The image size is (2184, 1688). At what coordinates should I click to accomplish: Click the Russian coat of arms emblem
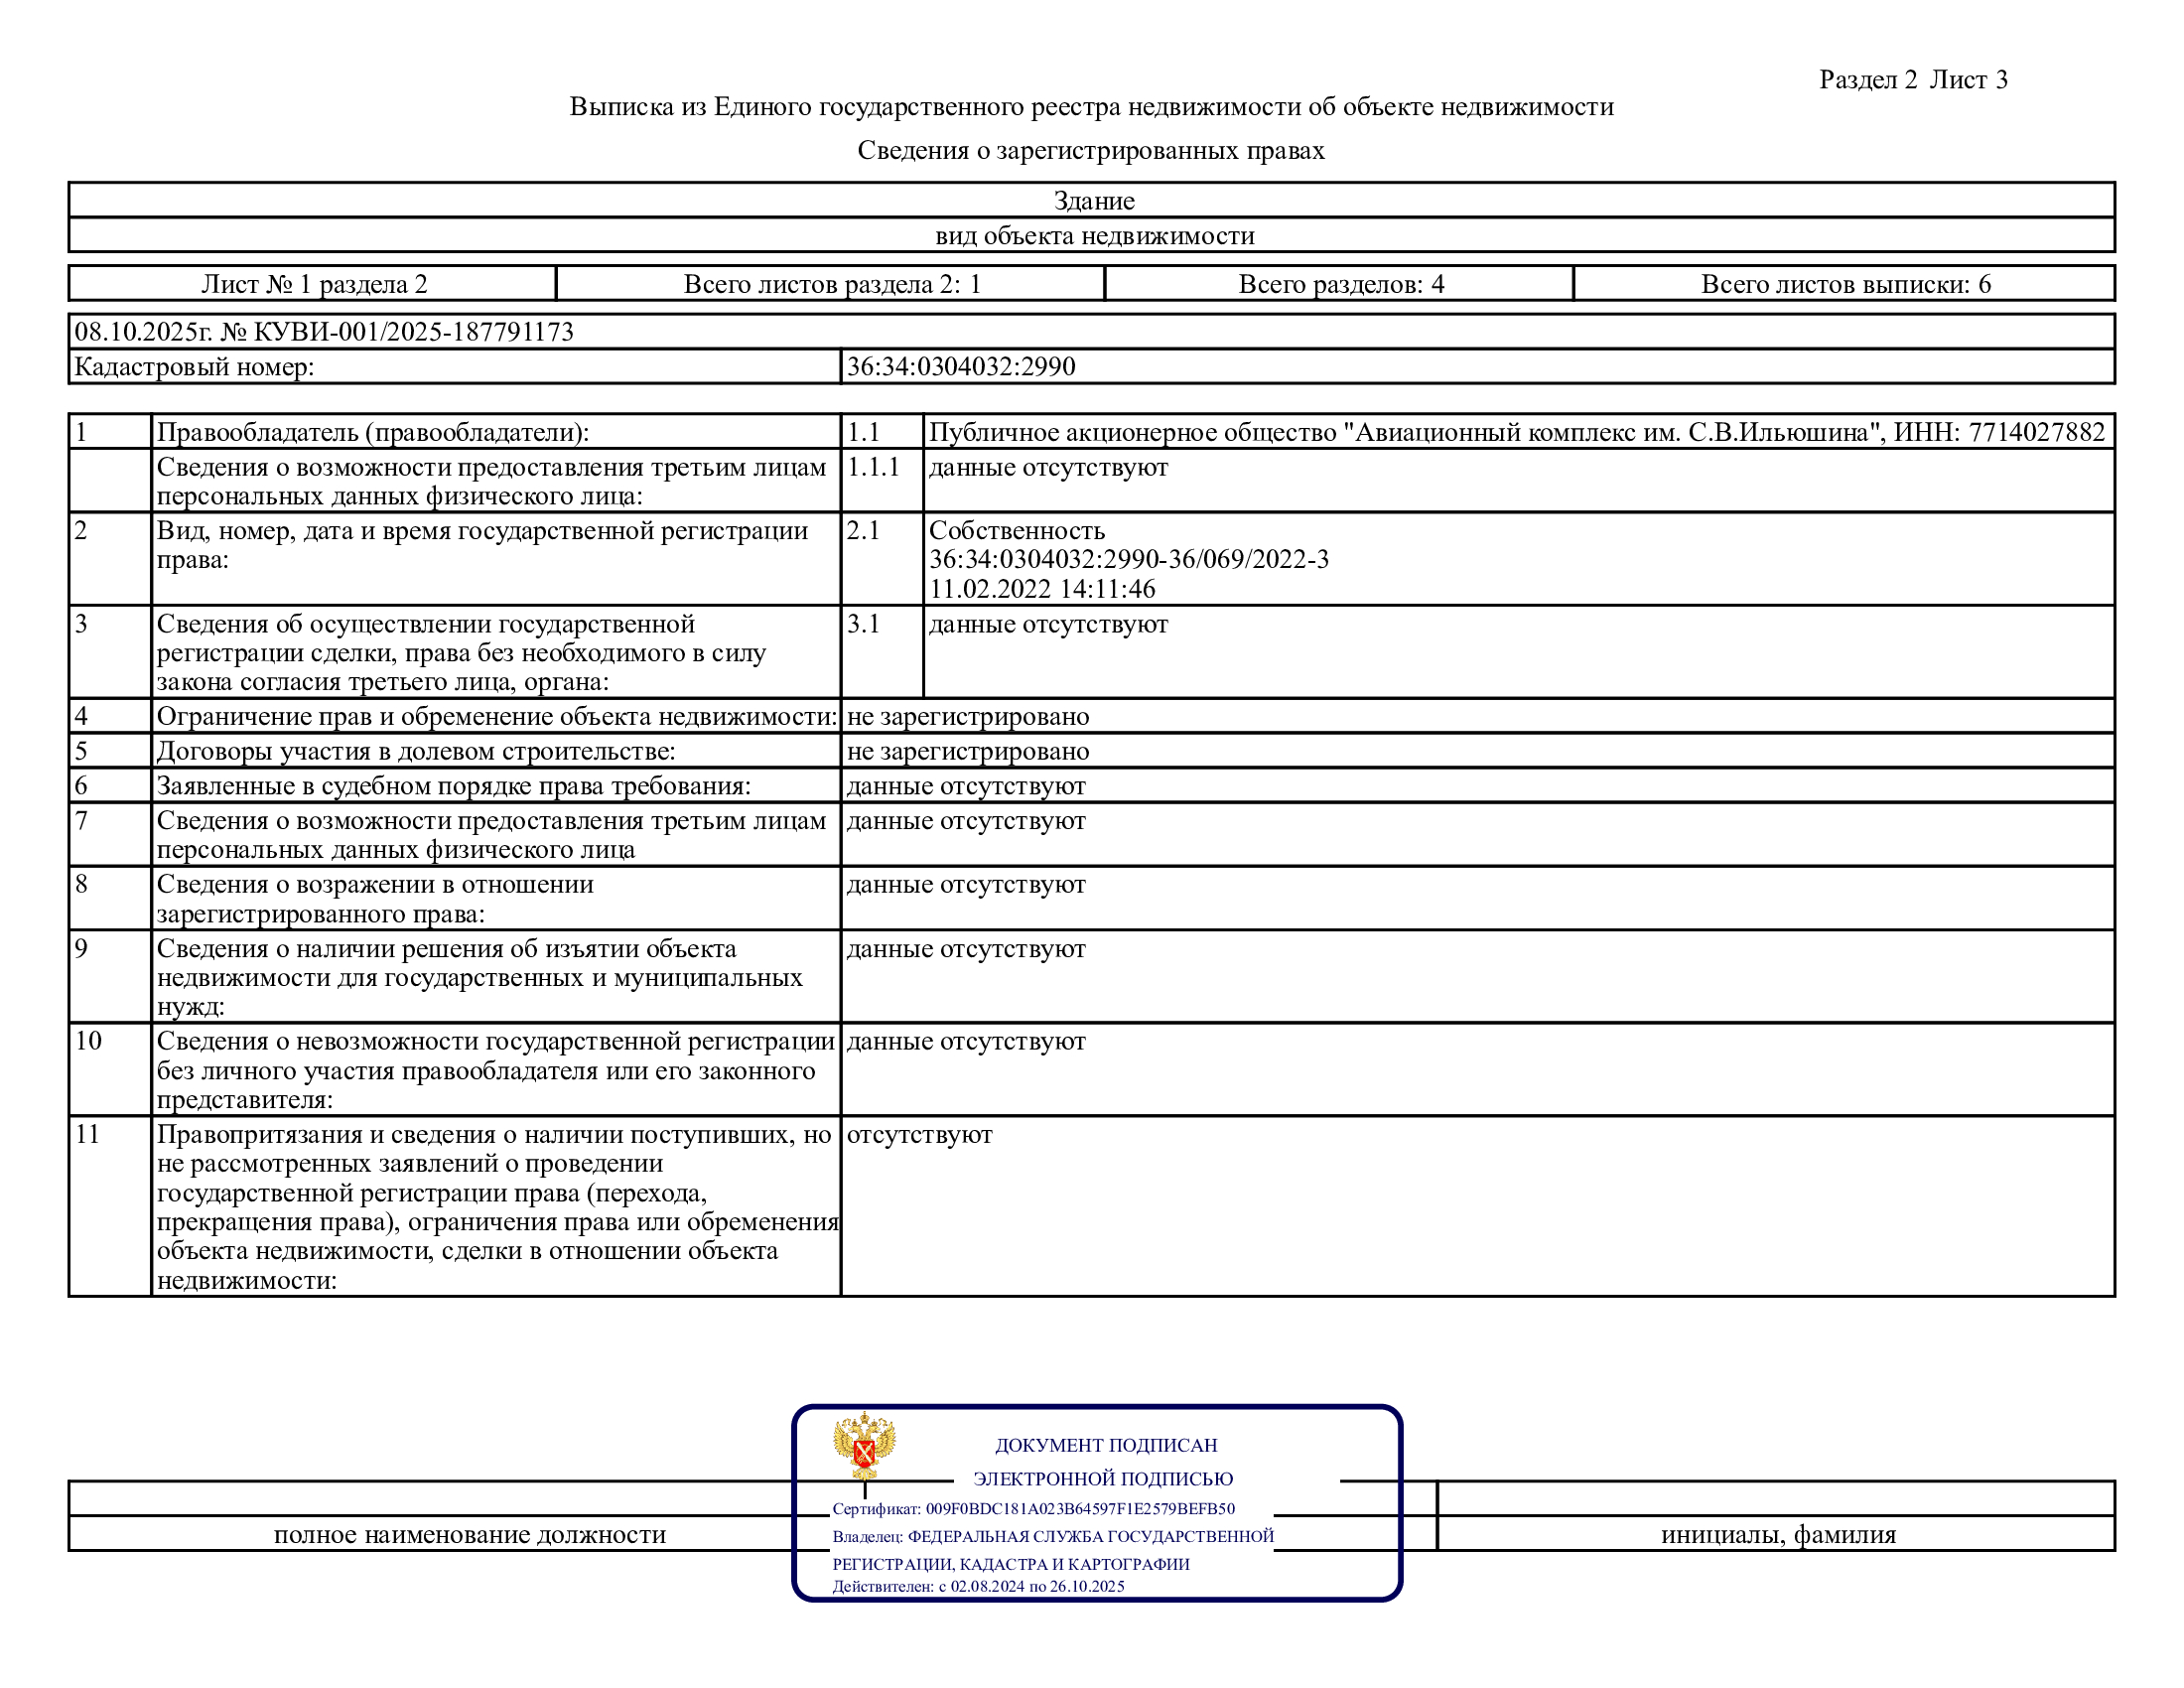click(864, 1444)
